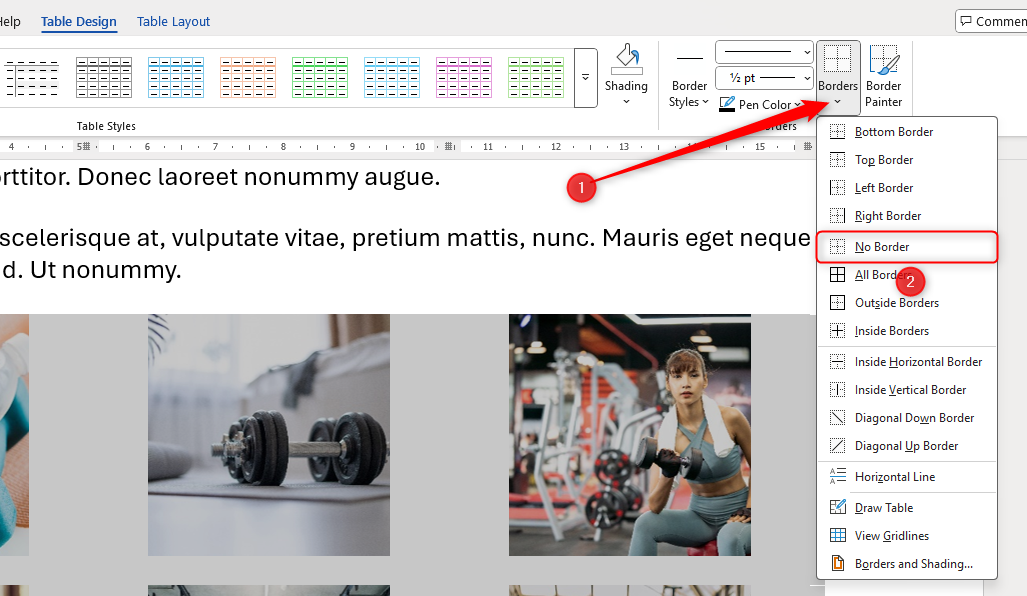Apply Outside Borders to table
1027x596 pixels.
click(896, 303)
